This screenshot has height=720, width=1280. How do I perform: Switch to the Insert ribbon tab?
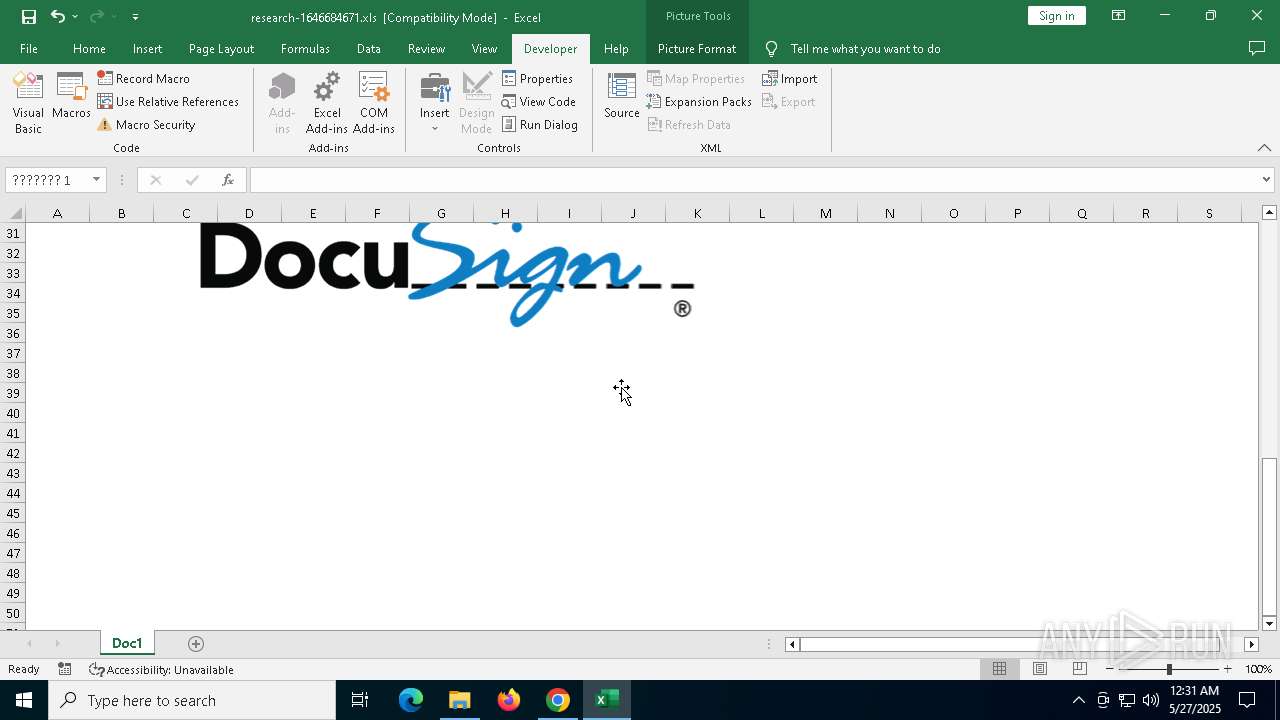[x=147, y=48]
